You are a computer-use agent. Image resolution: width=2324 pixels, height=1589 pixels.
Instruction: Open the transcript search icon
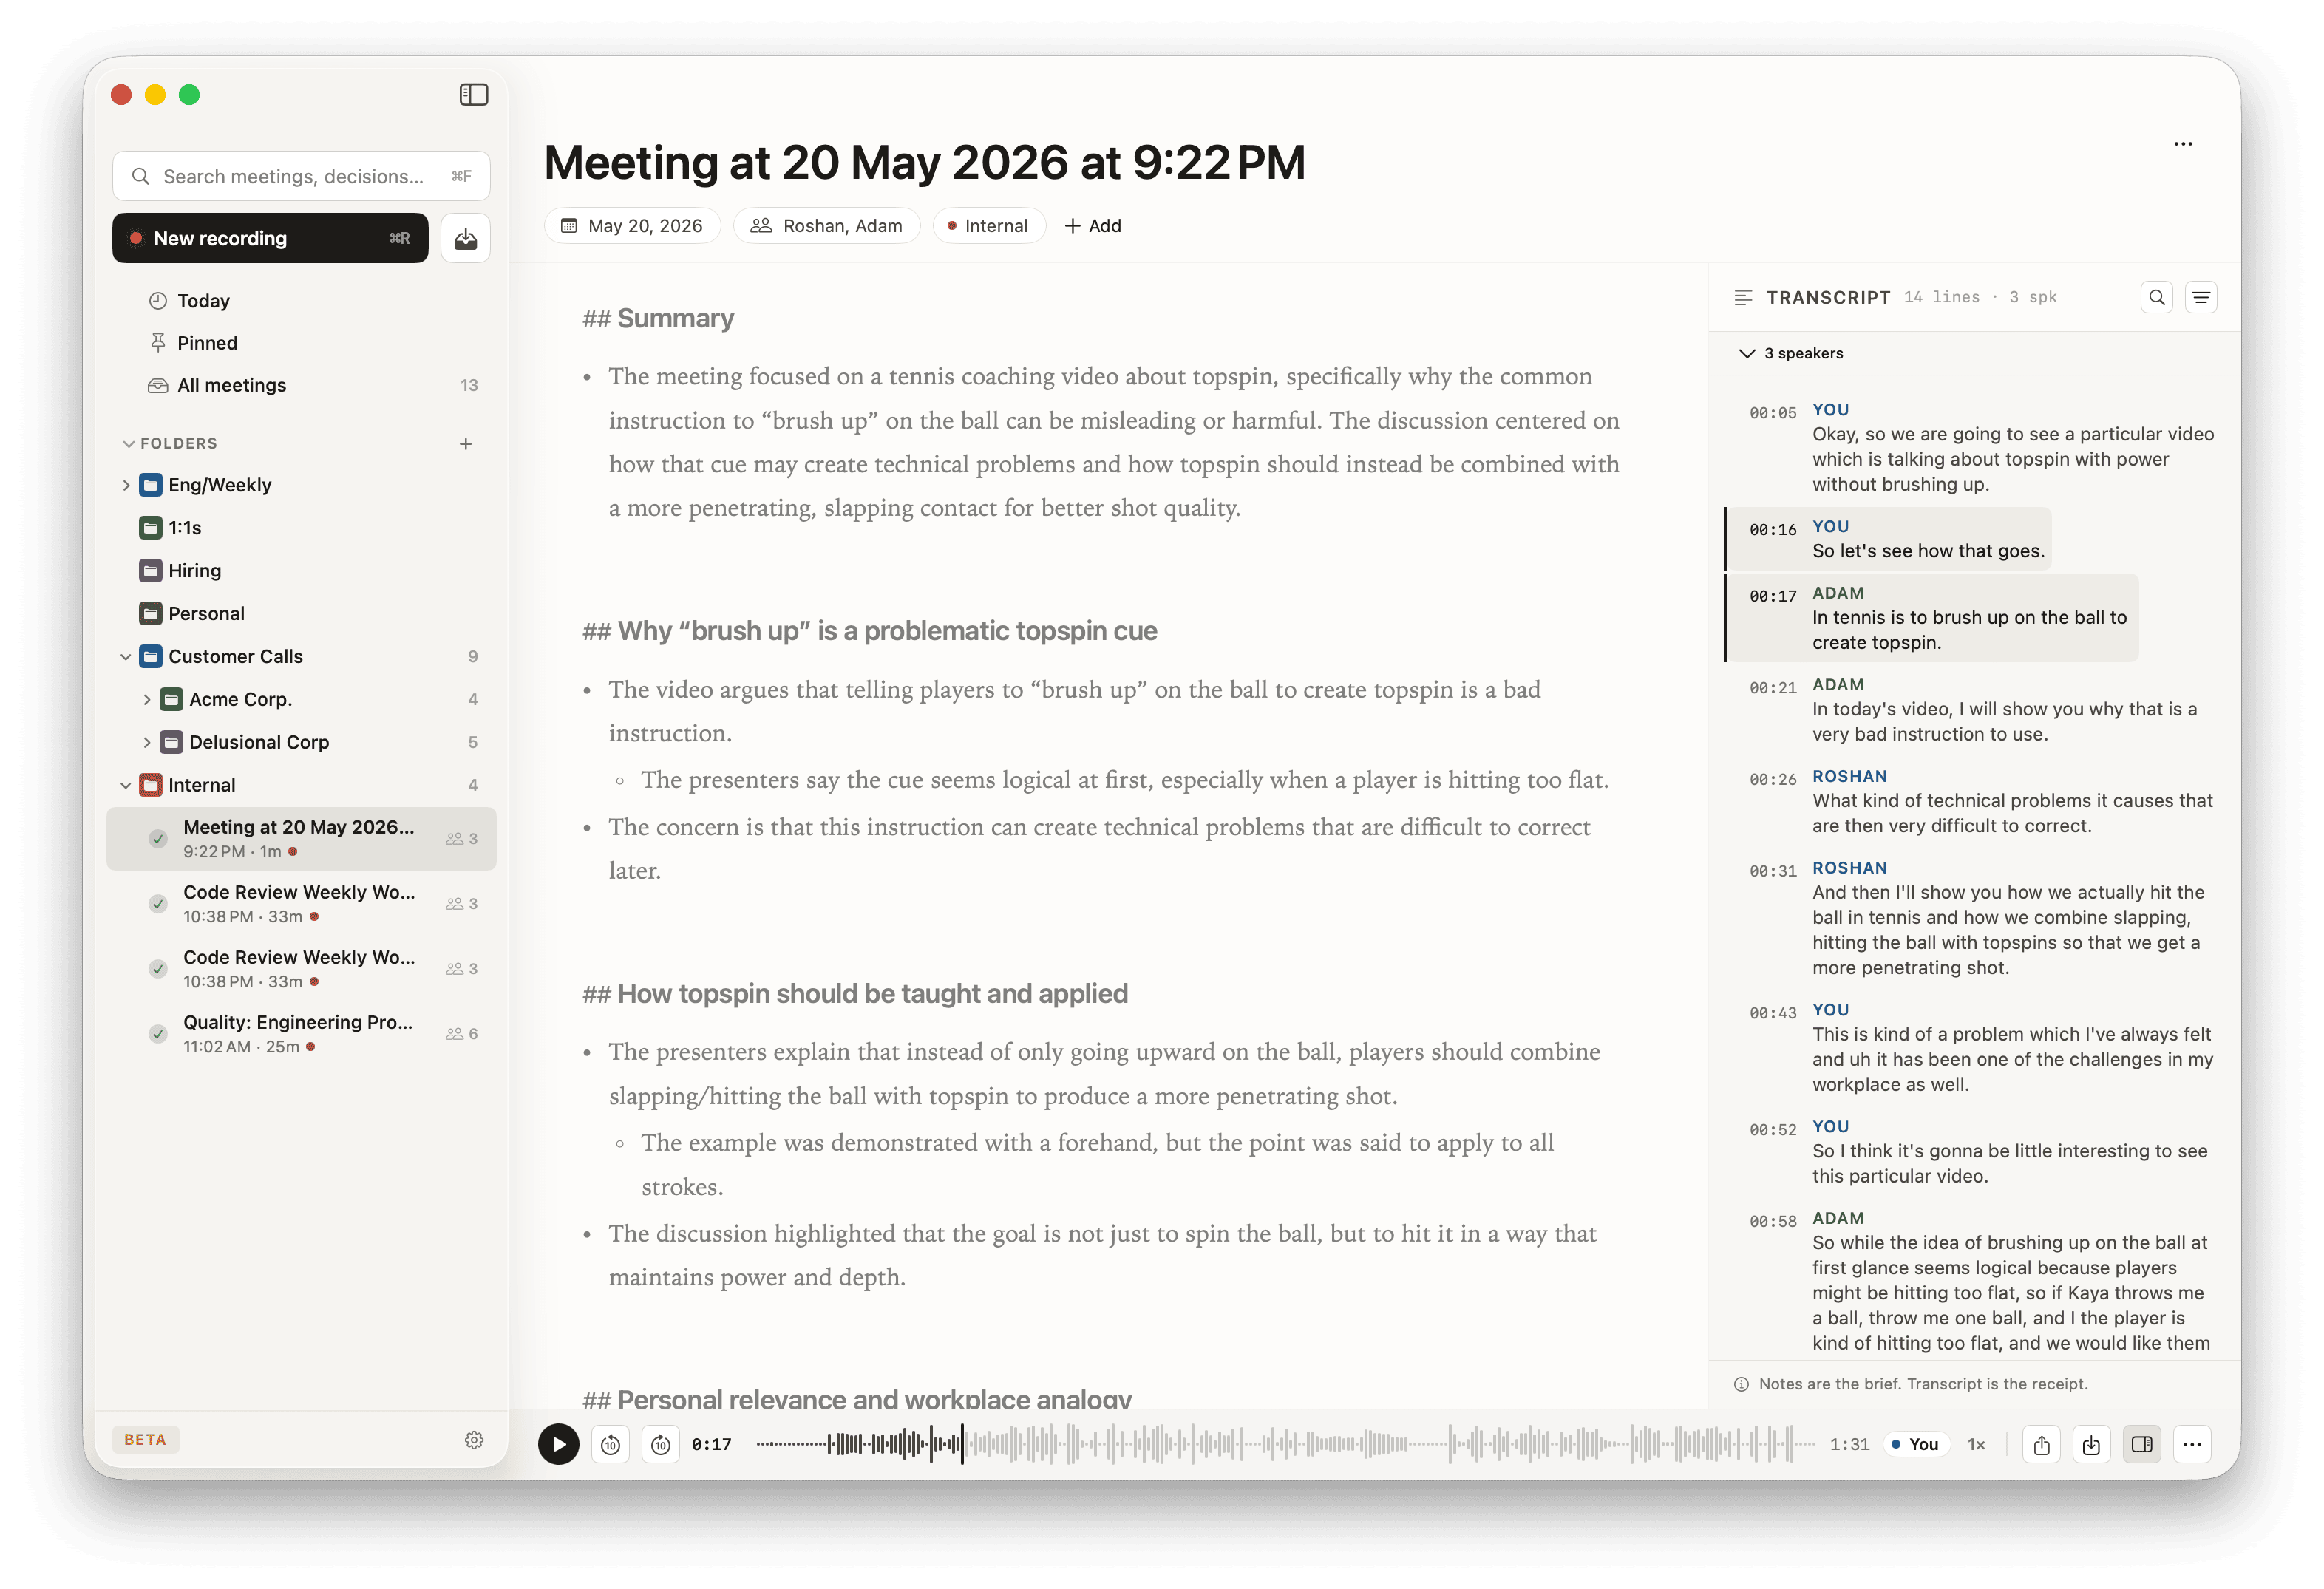point(2156,297)
